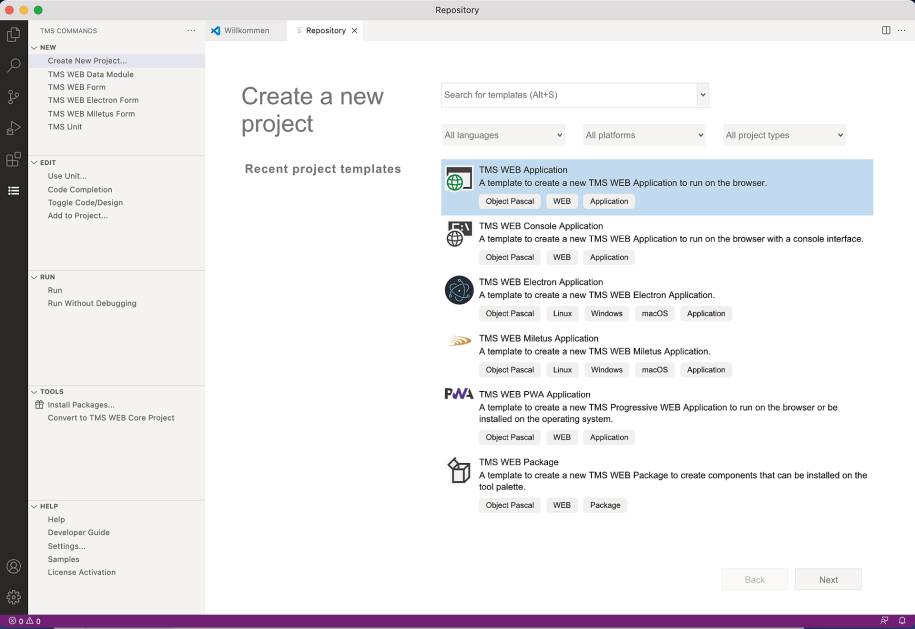Click the Install Packages gift icon
The height and width of the screenshot is (629, 915).
39,404
